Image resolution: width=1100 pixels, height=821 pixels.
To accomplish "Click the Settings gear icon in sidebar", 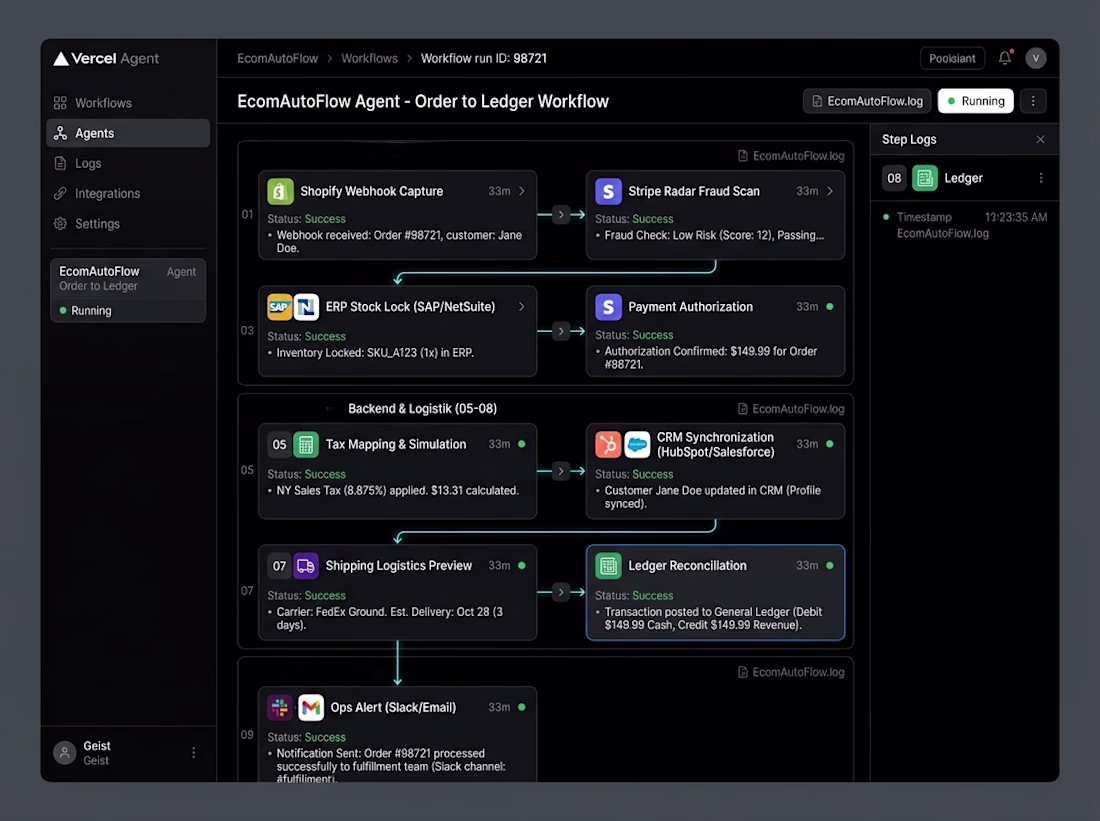I will [60, 224].
